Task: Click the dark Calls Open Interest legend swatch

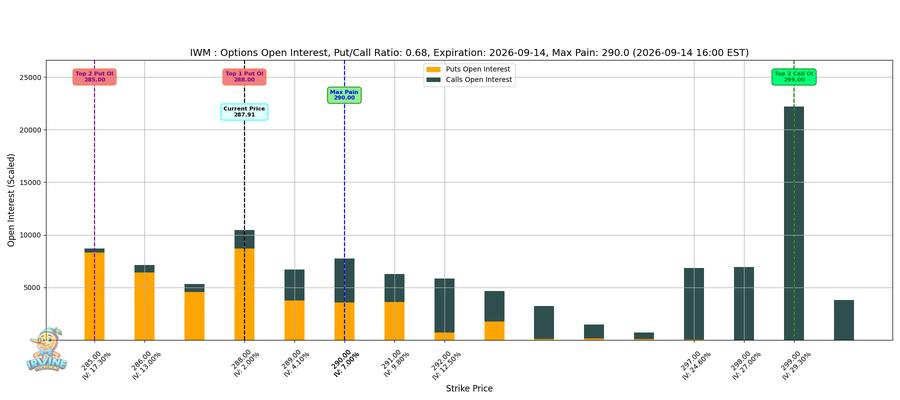Action: (433, 80)
